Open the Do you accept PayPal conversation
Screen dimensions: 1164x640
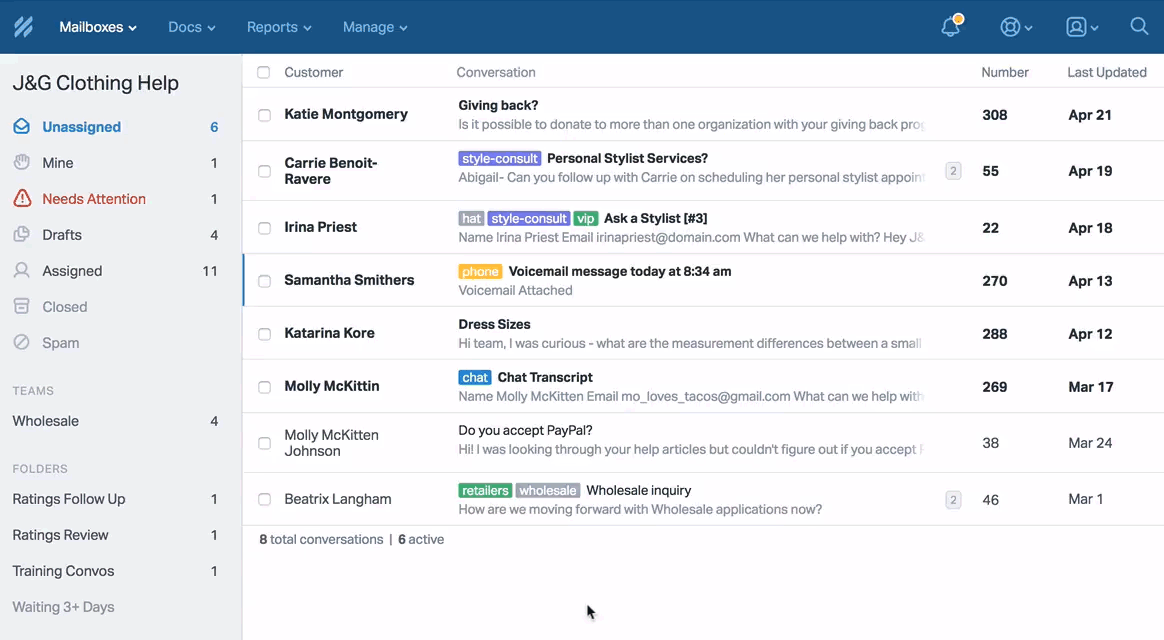(525, 430)
